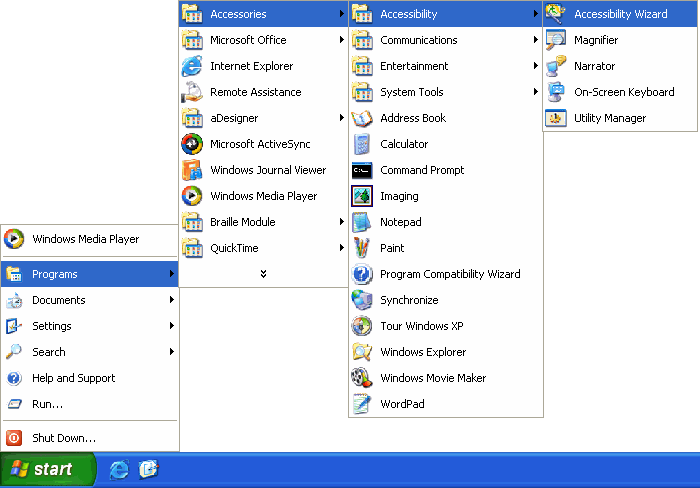The height and width of the screenshot is (488, 700).
Task: Click the Paint icon
Action: (x=362, y=248)
